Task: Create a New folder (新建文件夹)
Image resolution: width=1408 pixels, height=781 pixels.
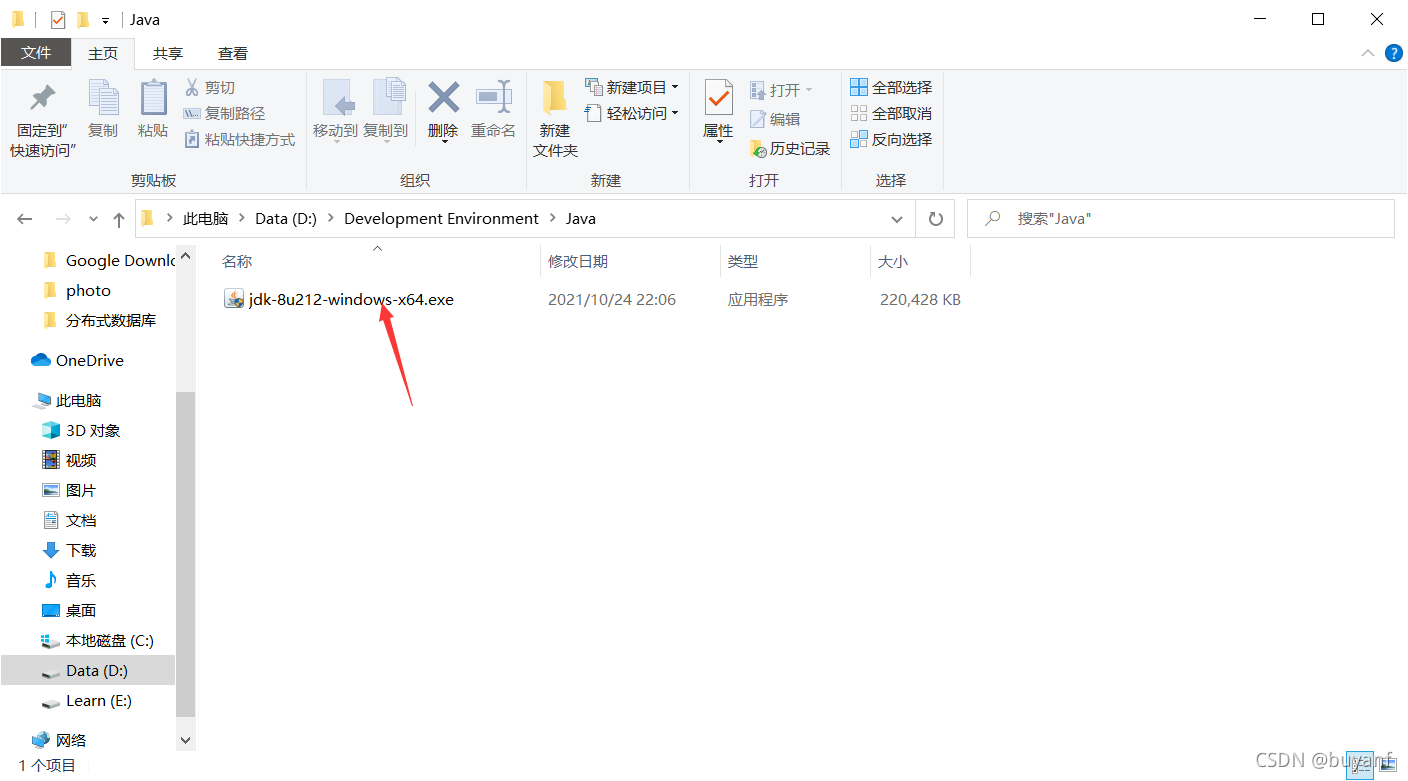Action: pyautogui.click(x=555, y=118)
